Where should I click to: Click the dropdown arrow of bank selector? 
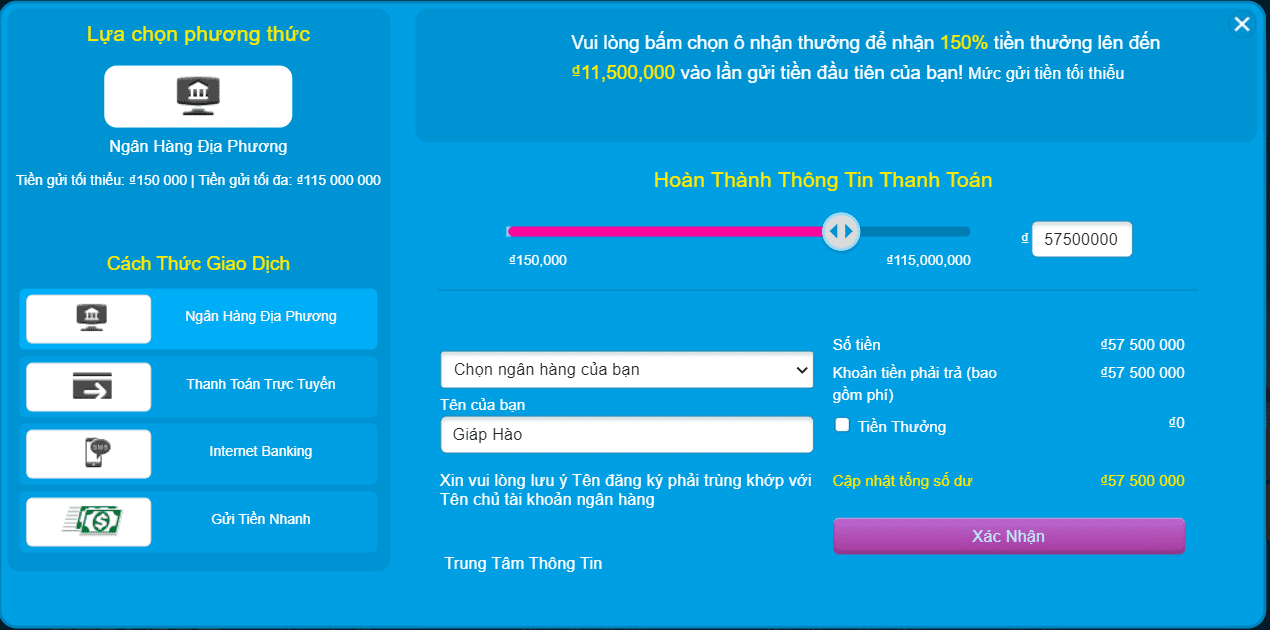pos(801,370)
